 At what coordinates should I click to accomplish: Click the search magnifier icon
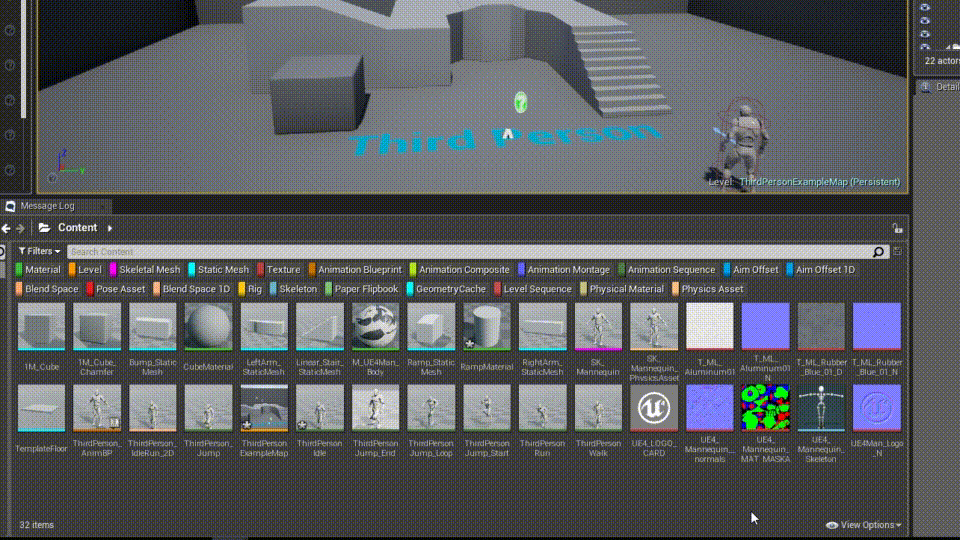click(x=878, y=252)
